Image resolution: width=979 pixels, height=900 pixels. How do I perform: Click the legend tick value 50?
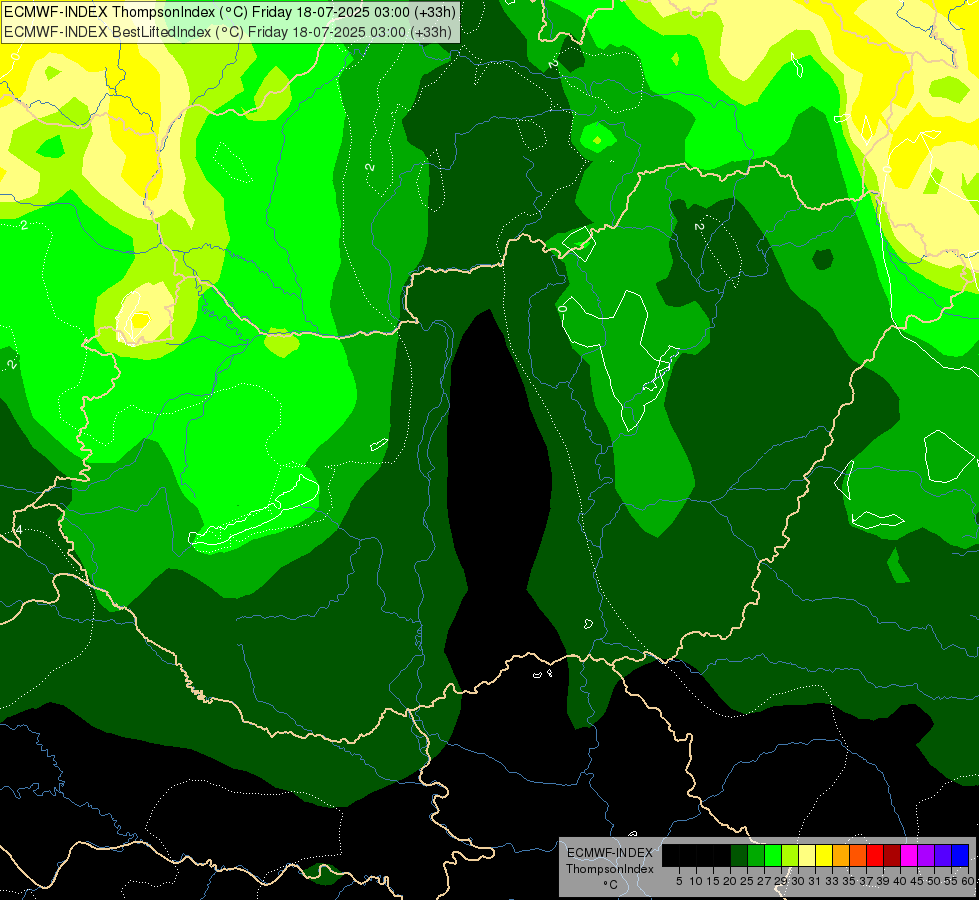(x=933, y=881)
